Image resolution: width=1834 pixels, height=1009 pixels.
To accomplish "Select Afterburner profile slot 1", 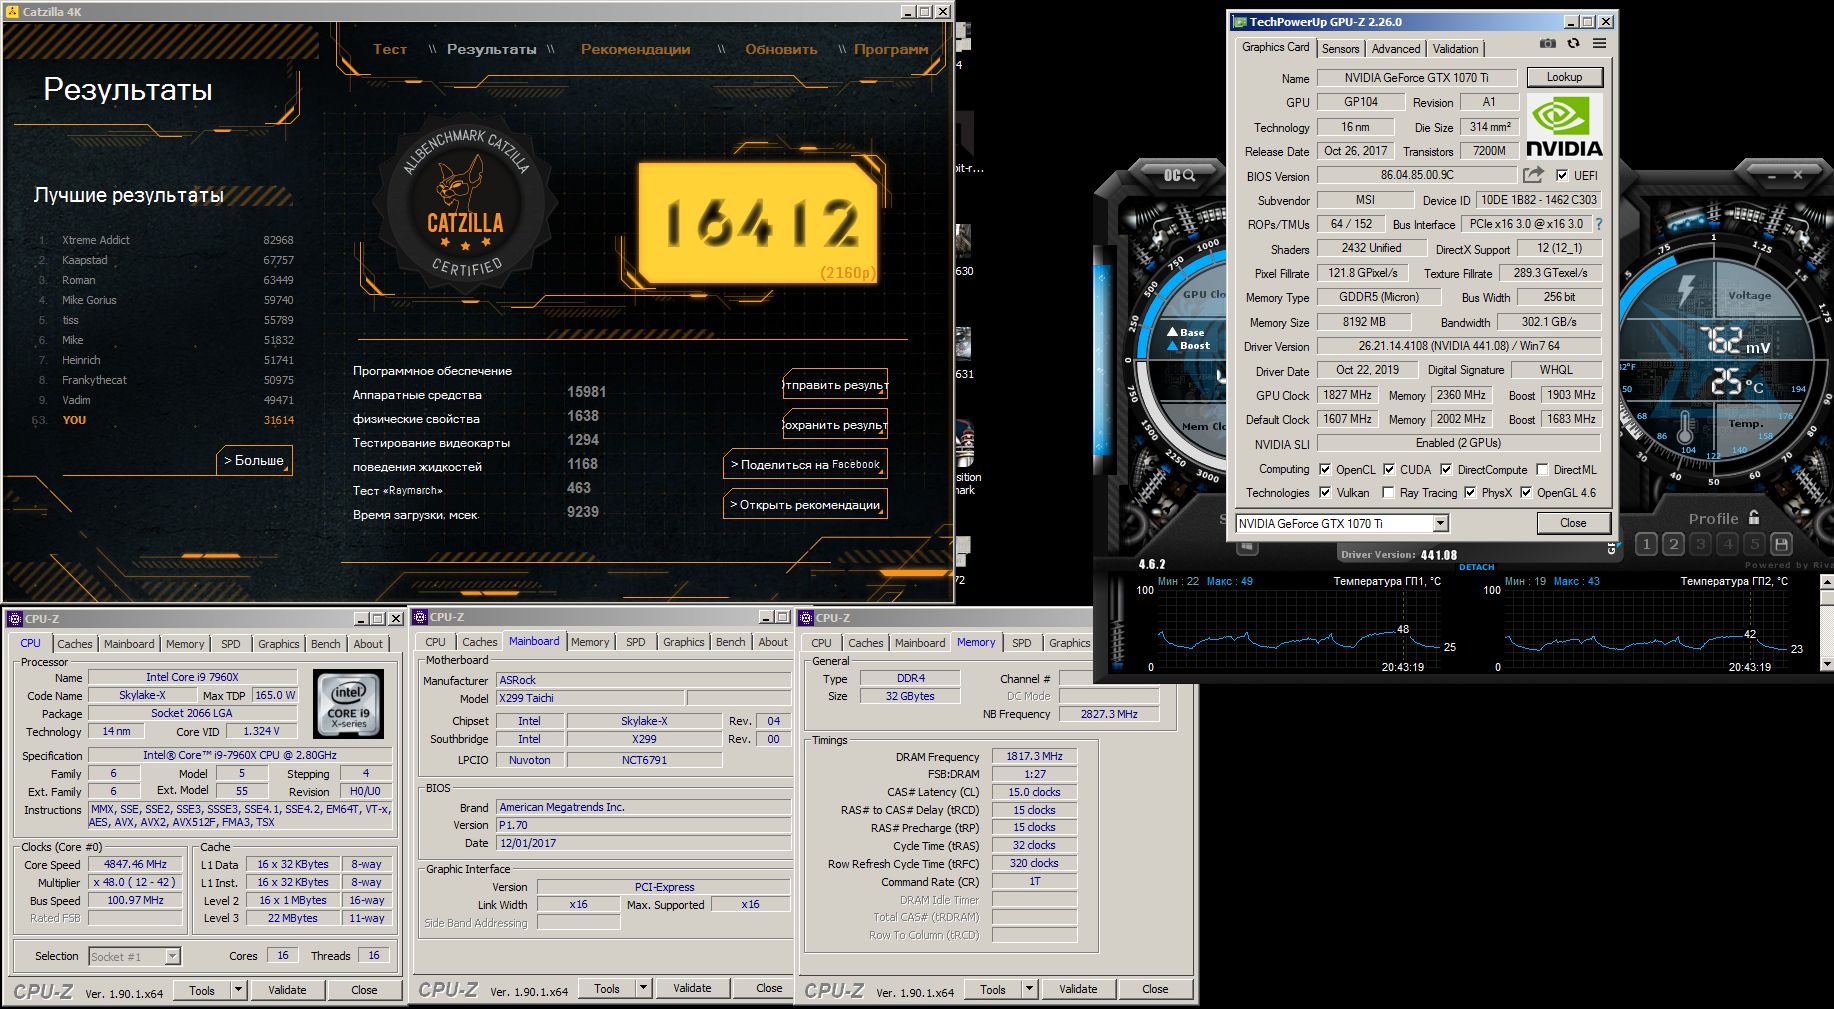I will [x=1646, y=544].
